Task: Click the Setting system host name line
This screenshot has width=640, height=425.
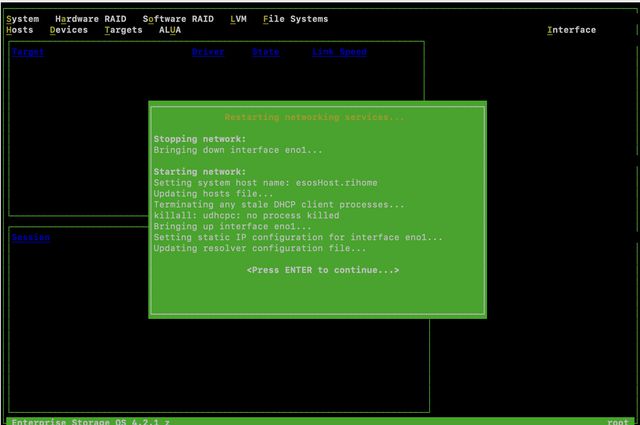Action: coord(265,183)
